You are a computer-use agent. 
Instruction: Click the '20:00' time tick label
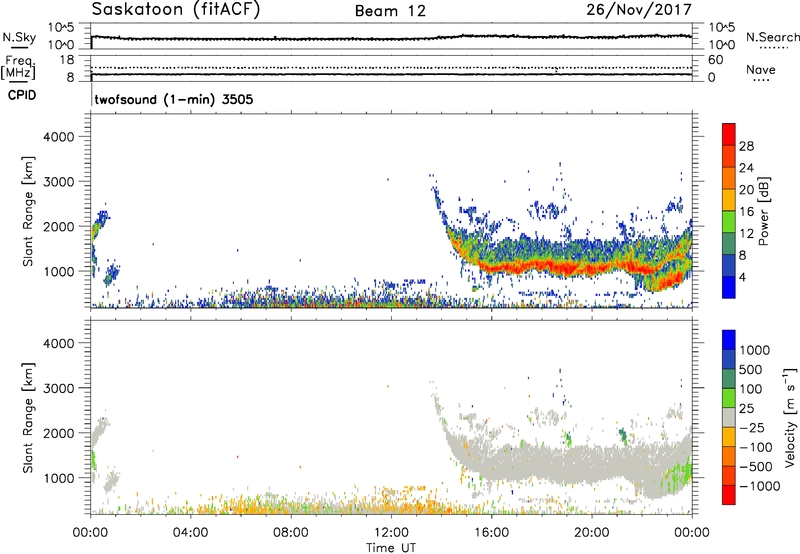(591, 533)
